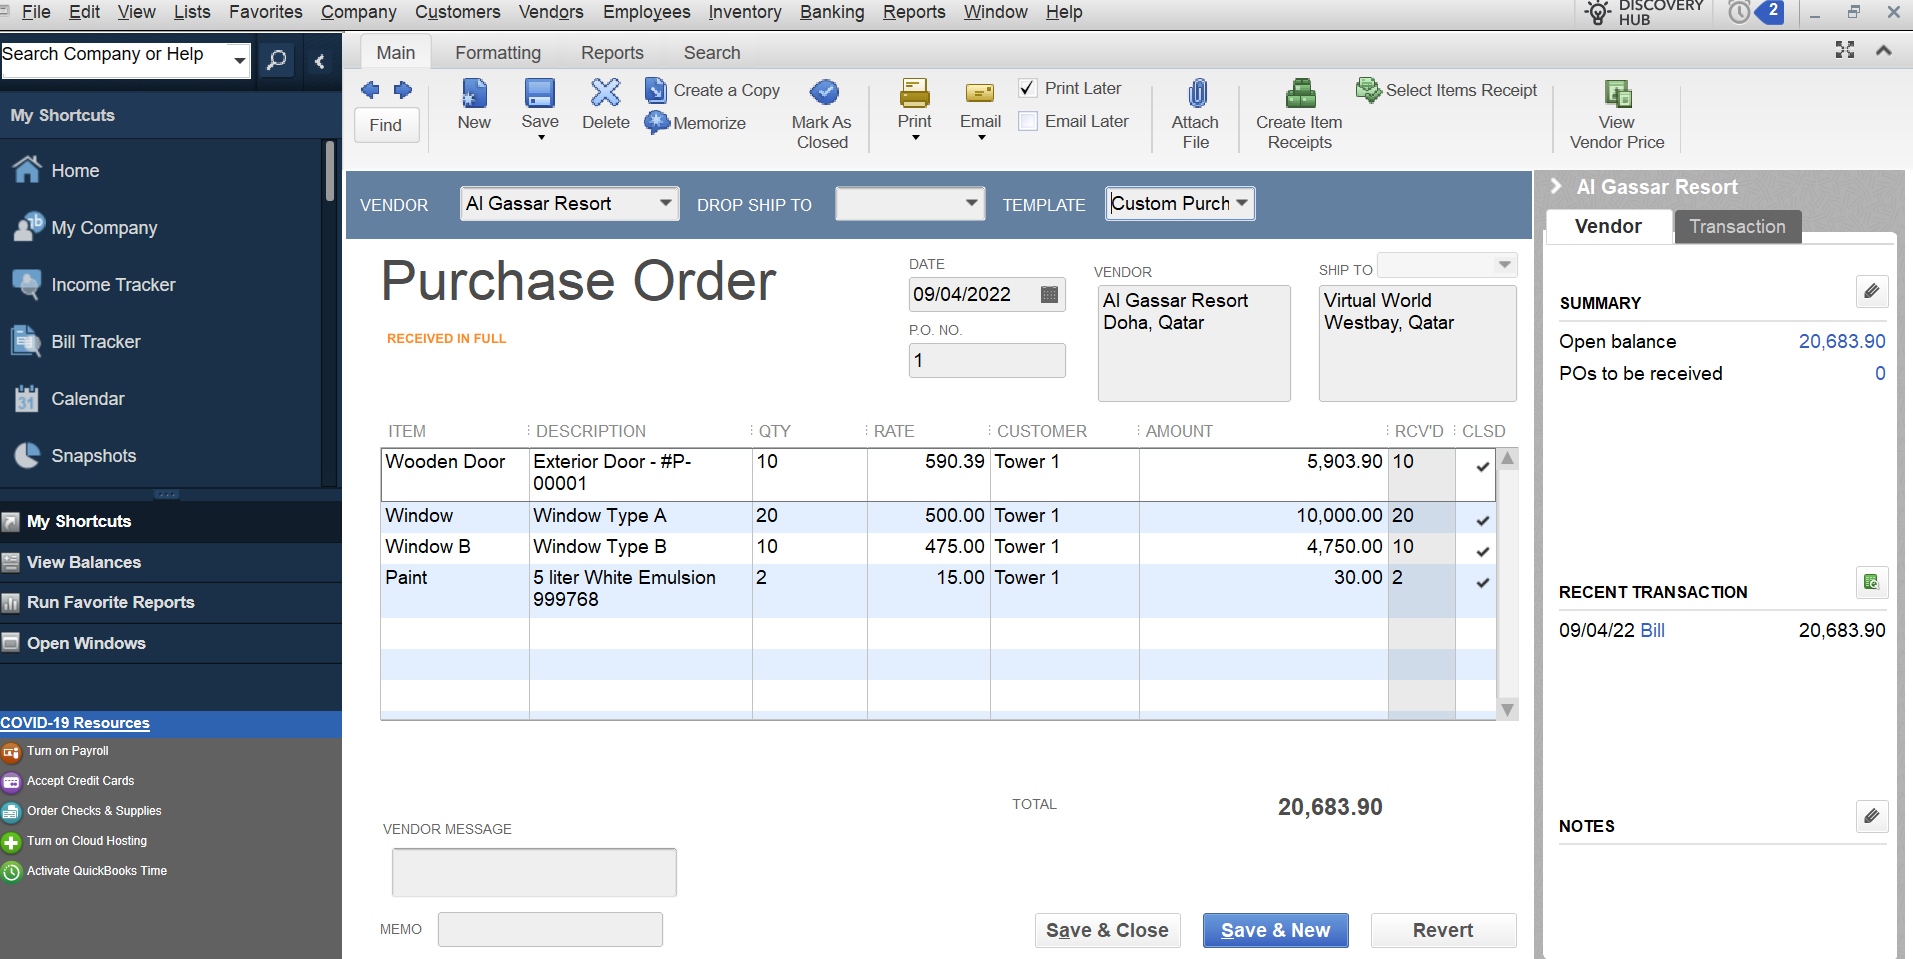Click the Vendor Message text box

coord(534,872)
